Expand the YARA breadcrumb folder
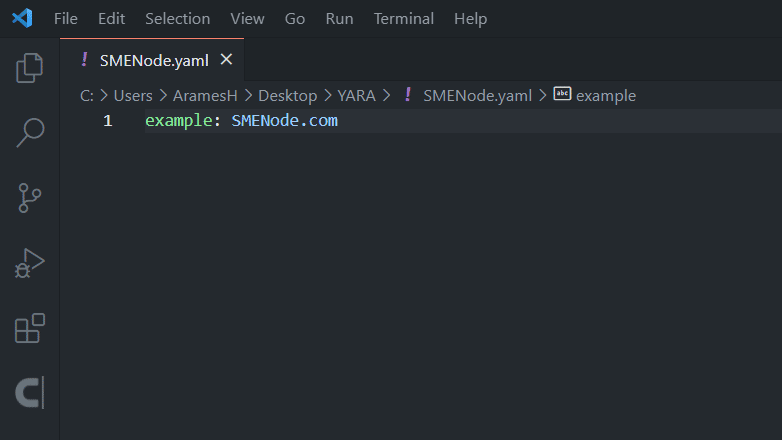This screenshot has height=440, width=782. coord(356,96)
